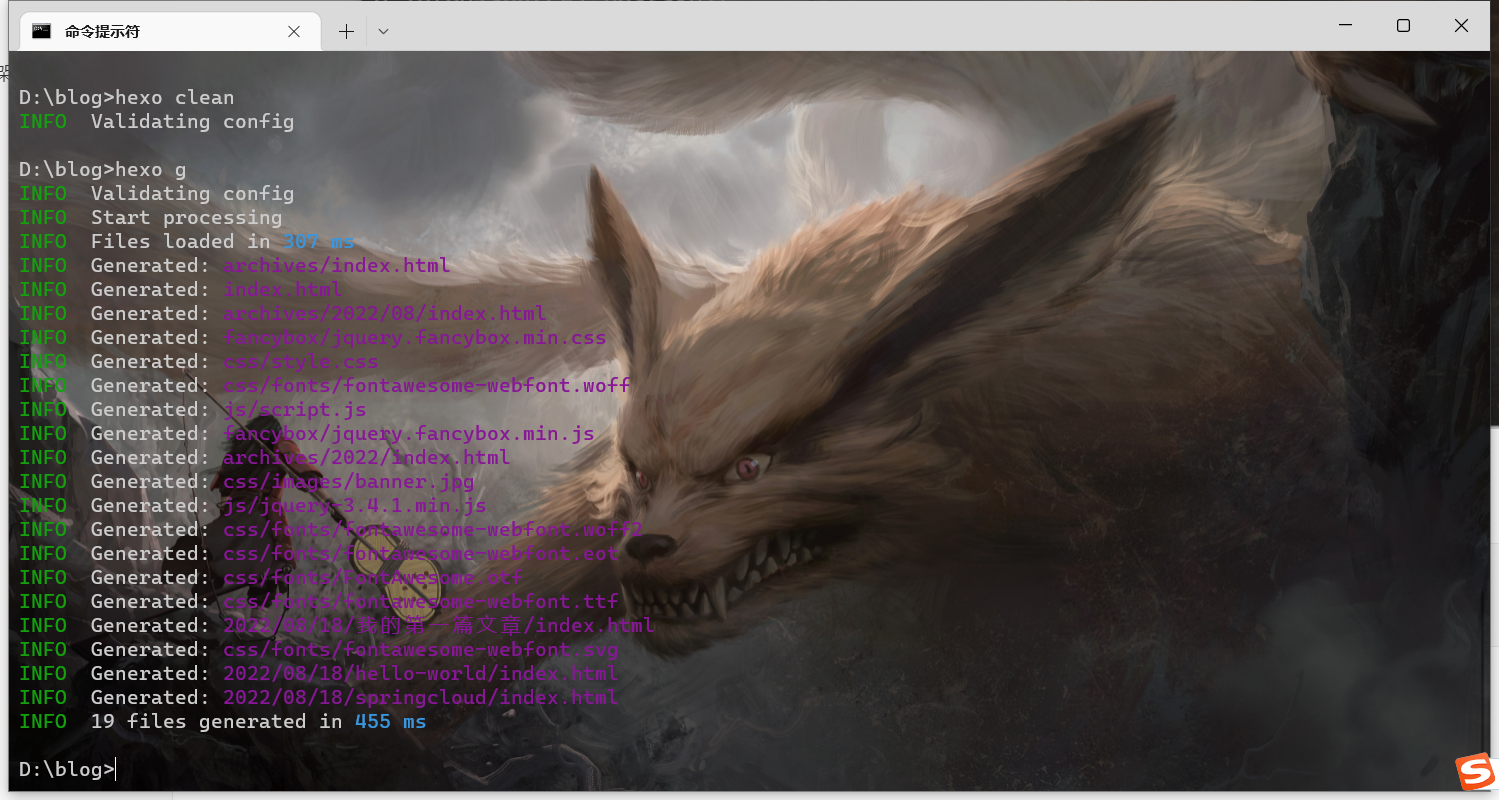Click the js/script.js generated path
The width and height of the screenshot is (1499, 800).
[x=296, y=409]
